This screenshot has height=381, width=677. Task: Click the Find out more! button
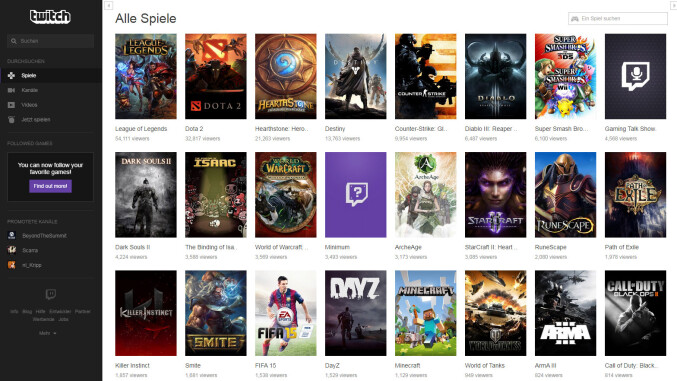coord(51,186)
